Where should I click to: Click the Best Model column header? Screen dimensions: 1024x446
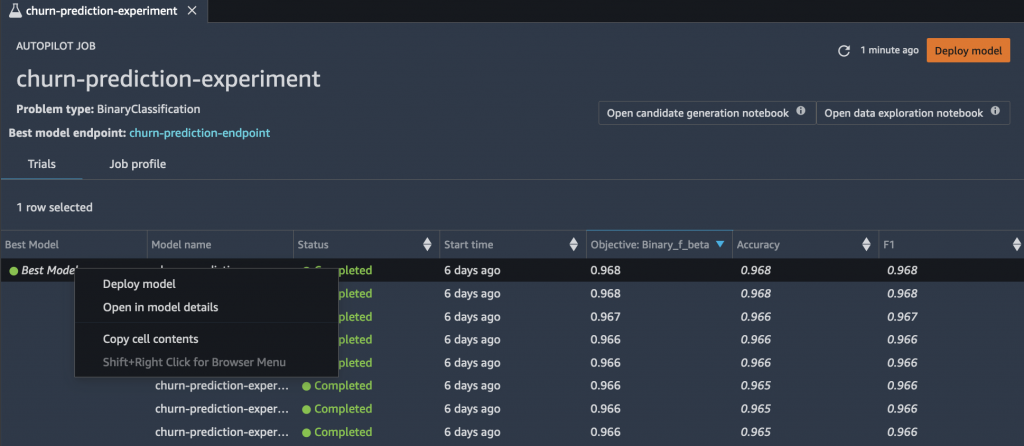pyautogui.click(x=74, y=245)
